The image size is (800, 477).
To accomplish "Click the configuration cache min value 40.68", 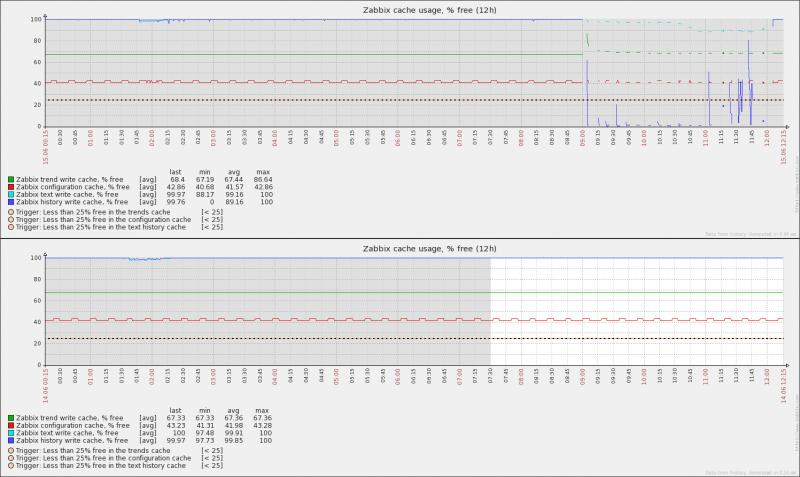I will coord(205,187).
